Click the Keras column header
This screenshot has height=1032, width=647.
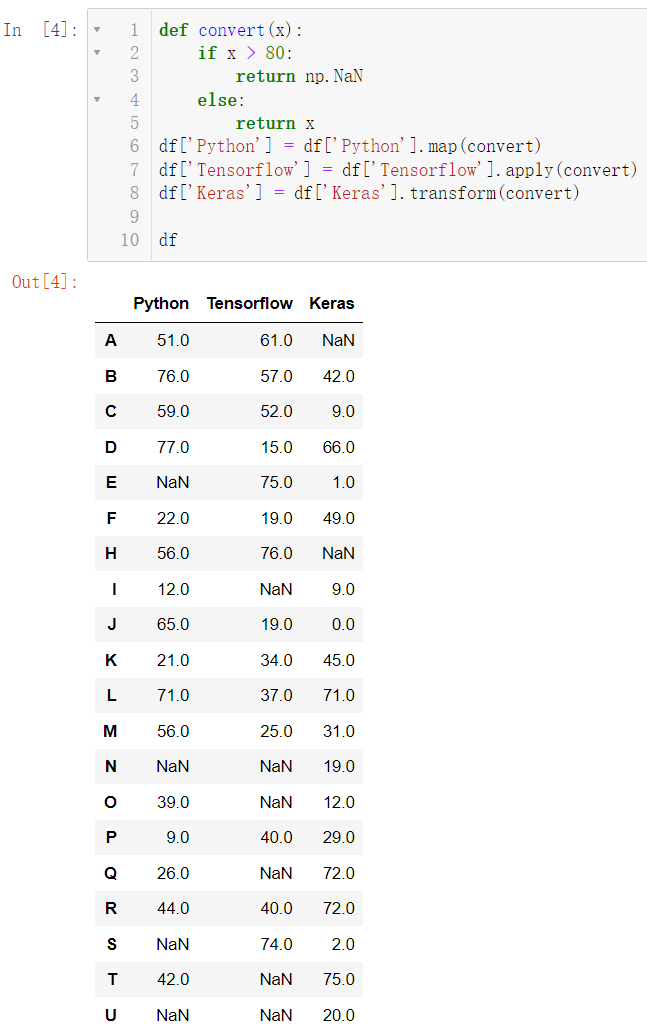tap(332, 303)
